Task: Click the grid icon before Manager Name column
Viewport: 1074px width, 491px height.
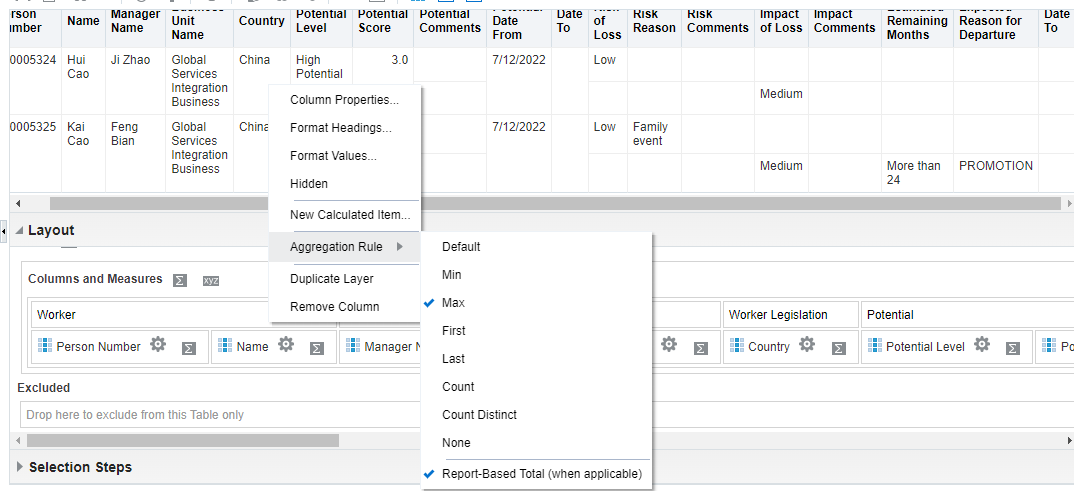Action: (353, 346)
